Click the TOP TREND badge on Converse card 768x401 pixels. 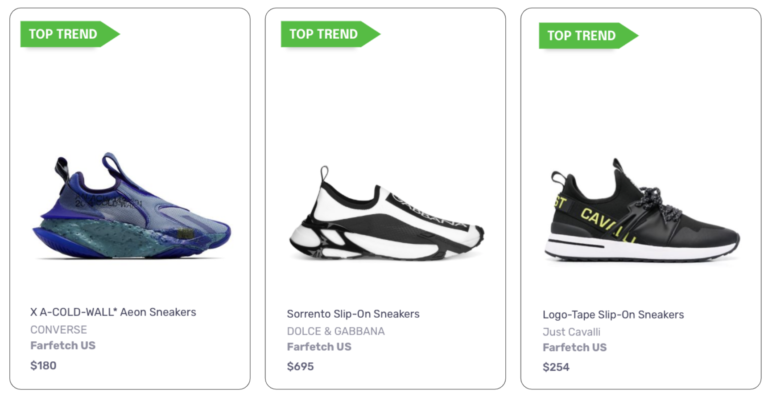point(66,34)
